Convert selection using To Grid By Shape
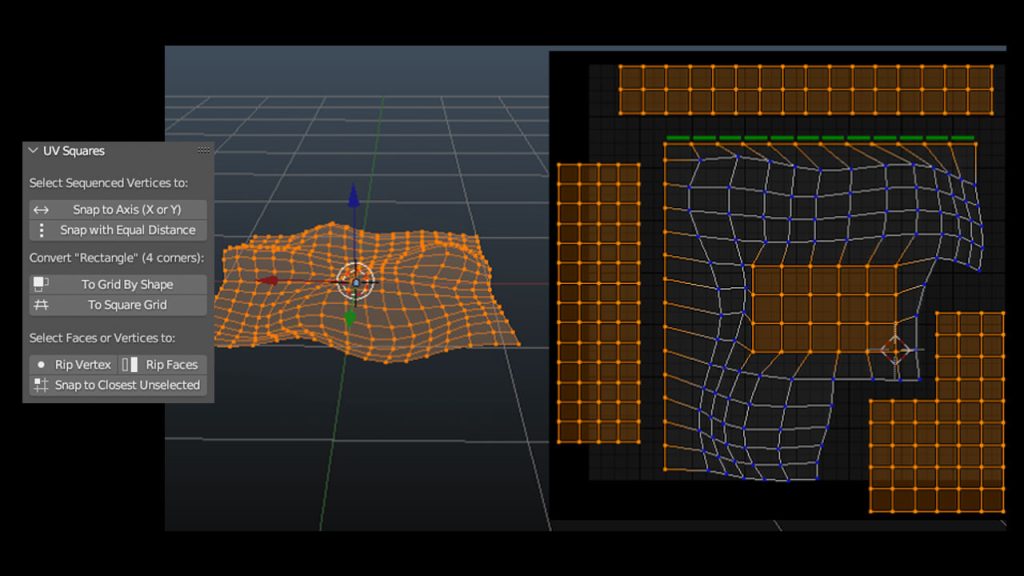This screenshot has height=576, width=1024. pos(118,285)
